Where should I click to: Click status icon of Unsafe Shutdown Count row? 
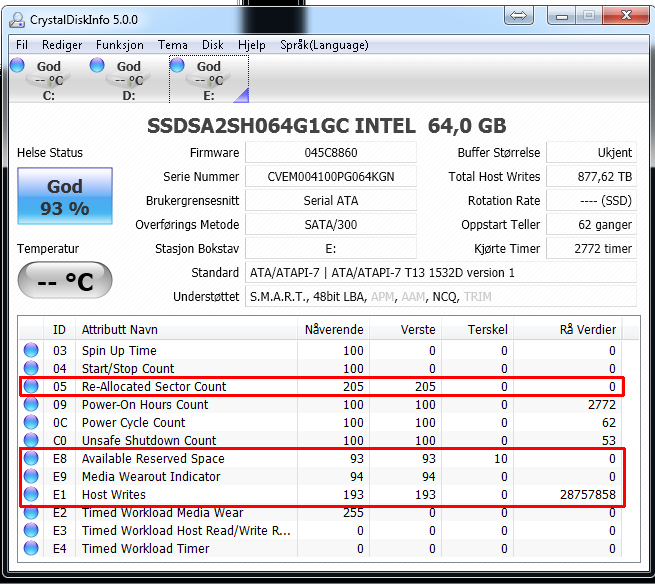click(x=31, y=440)
